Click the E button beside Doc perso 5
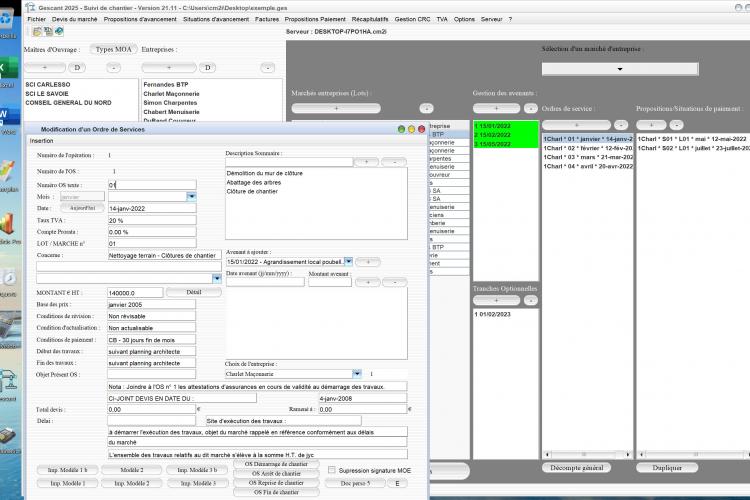 397,483
